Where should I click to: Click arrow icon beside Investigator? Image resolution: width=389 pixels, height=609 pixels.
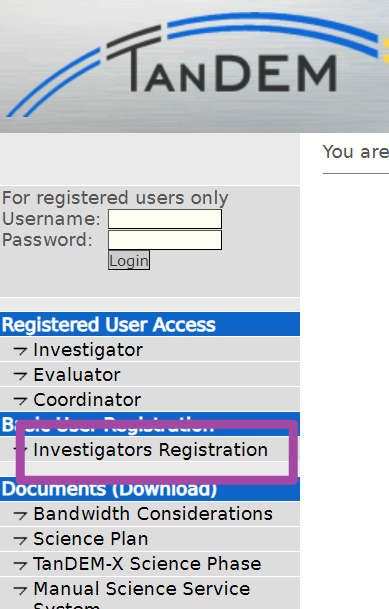click(20, 350)
